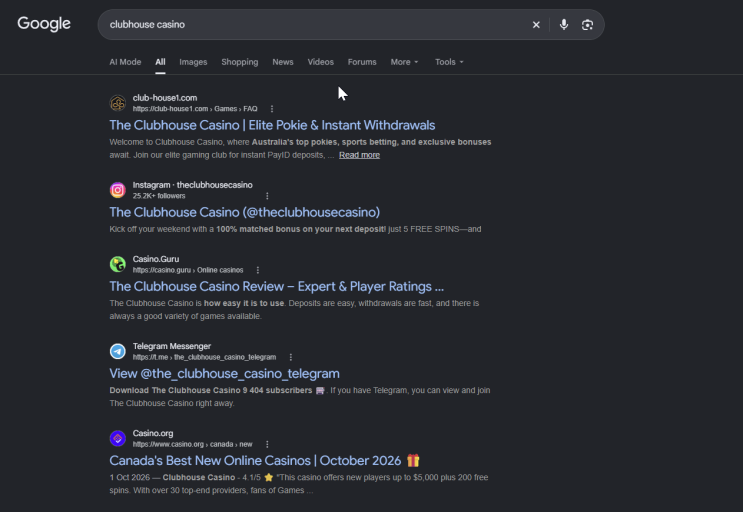Click the https://club-house1.com › Games › FAQ breadcrumb
Screen dimensions: 743x512
point(195,109)
